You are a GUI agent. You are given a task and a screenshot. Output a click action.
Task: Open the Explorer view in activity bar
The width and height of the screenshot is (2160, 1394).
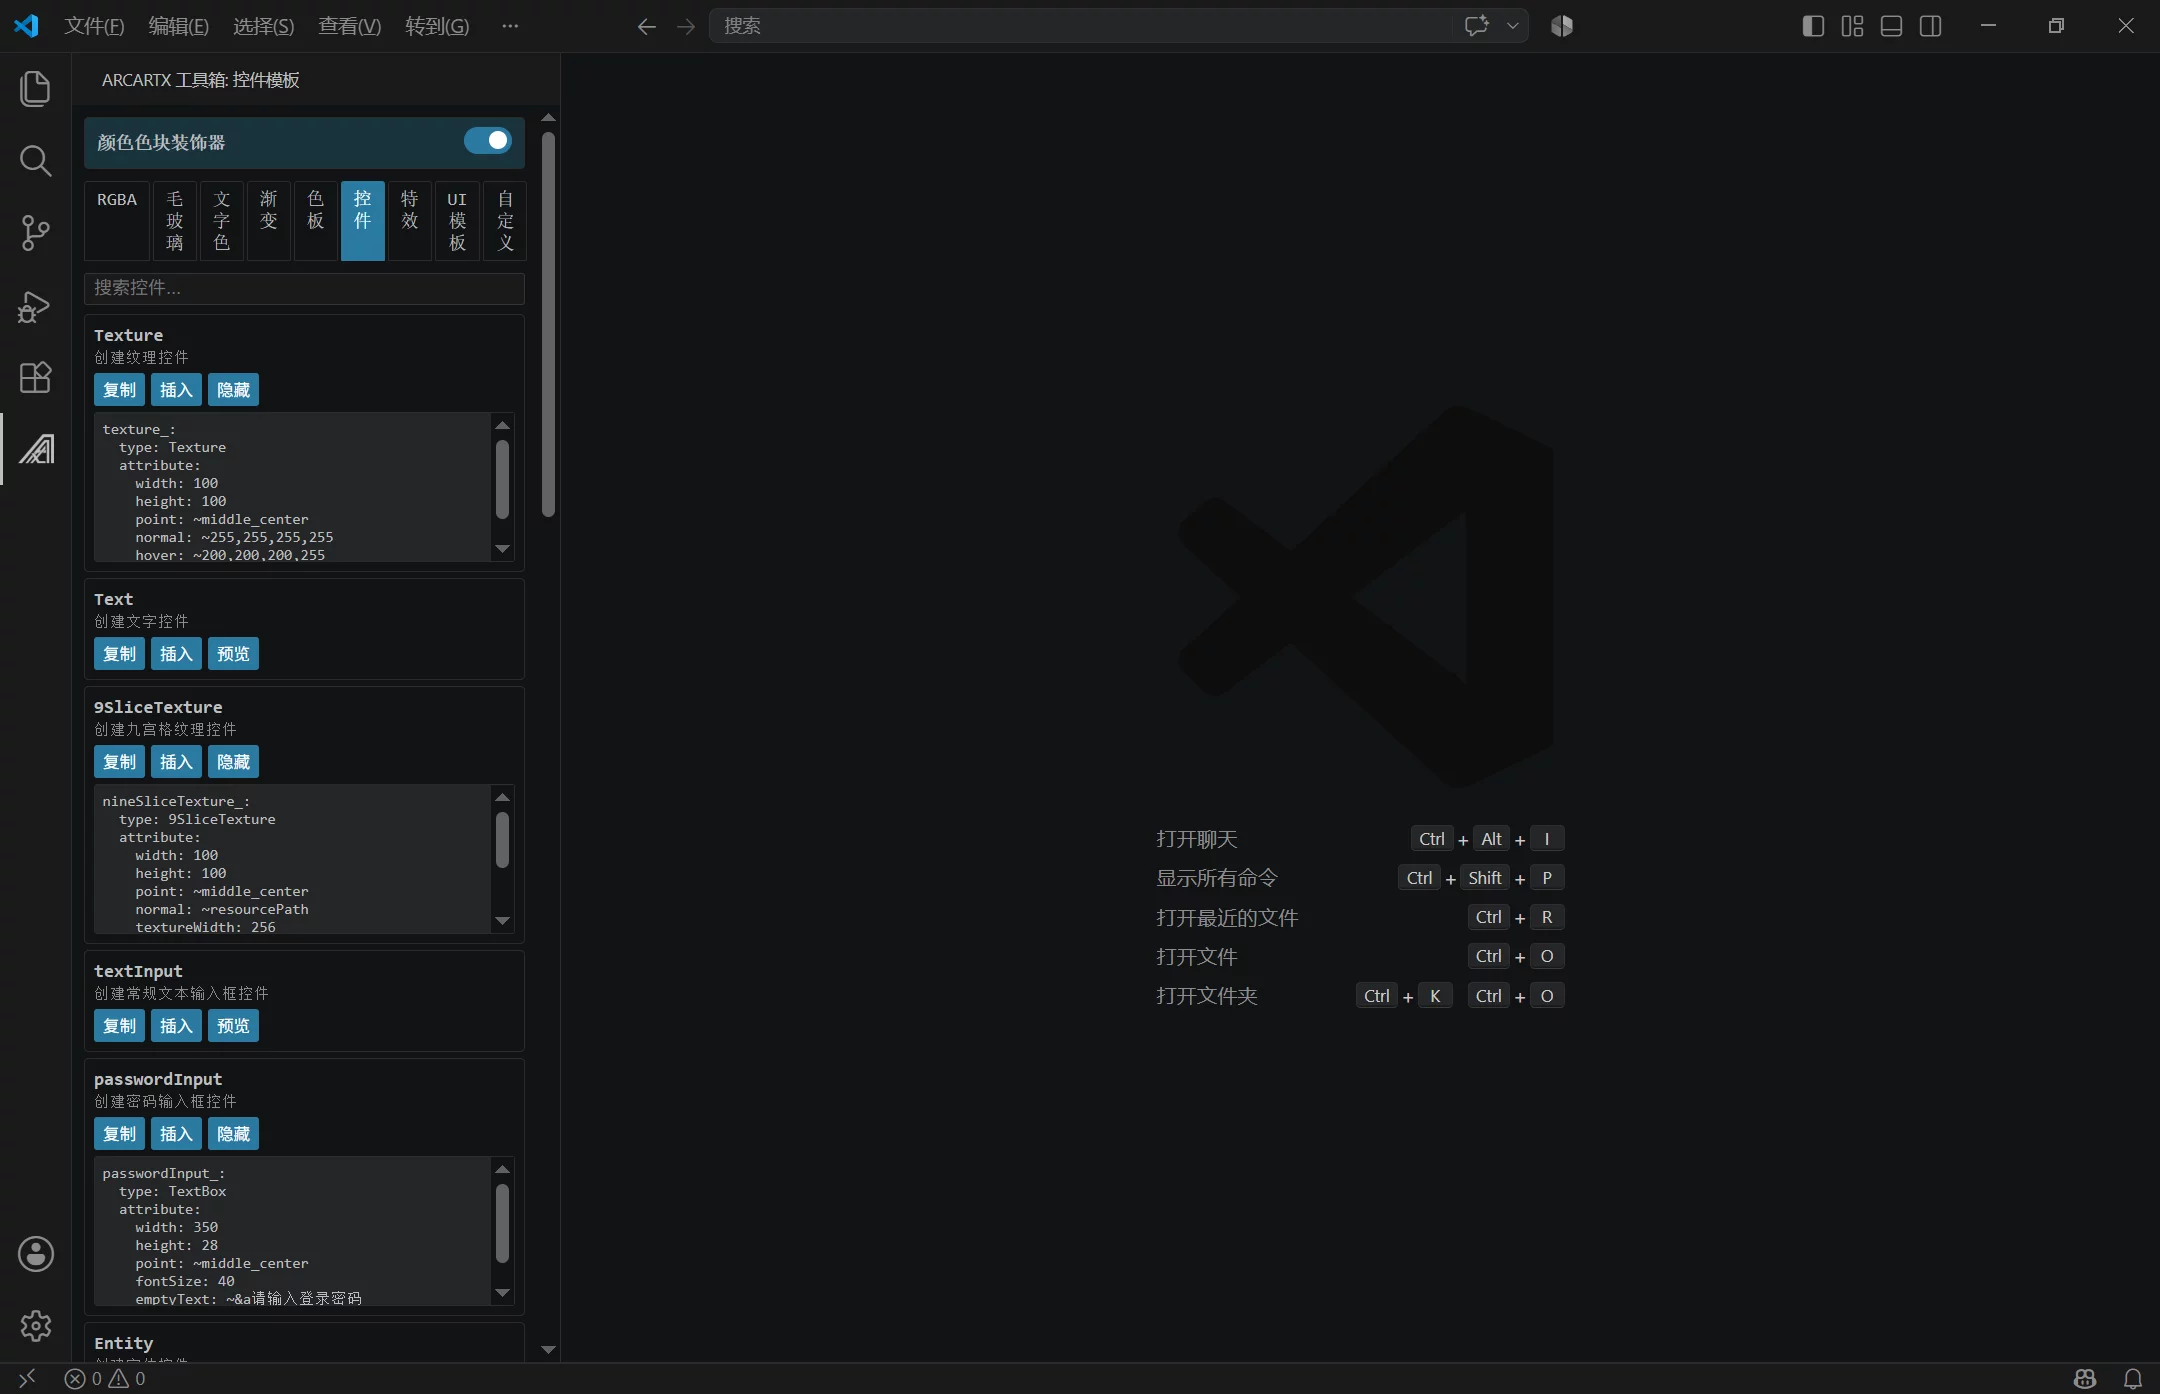[x=35, y=88]
